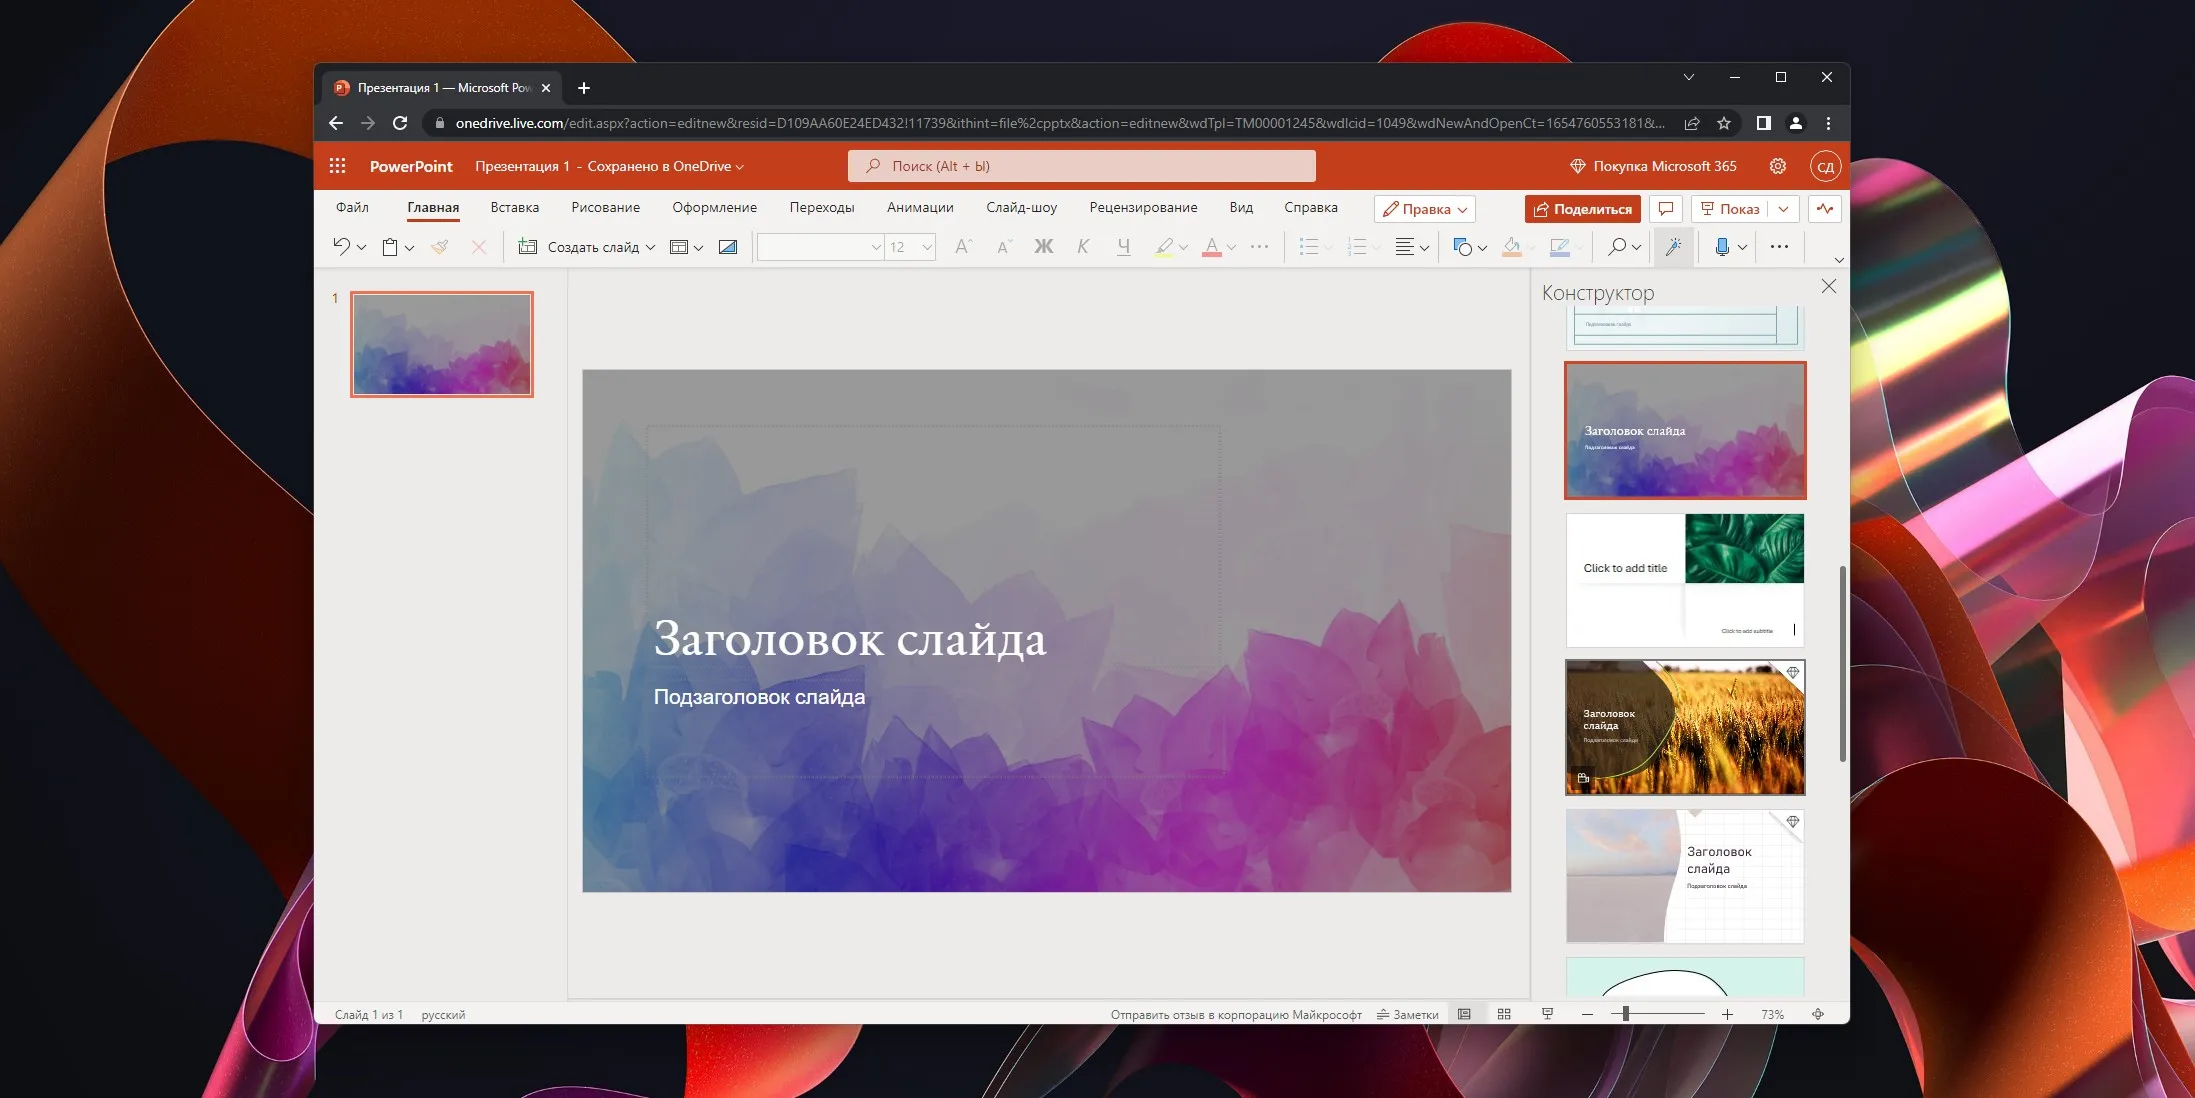2195x1098 pixels.
Task: Click the shape outline pen icon
Action: (x=1559, y=247)
